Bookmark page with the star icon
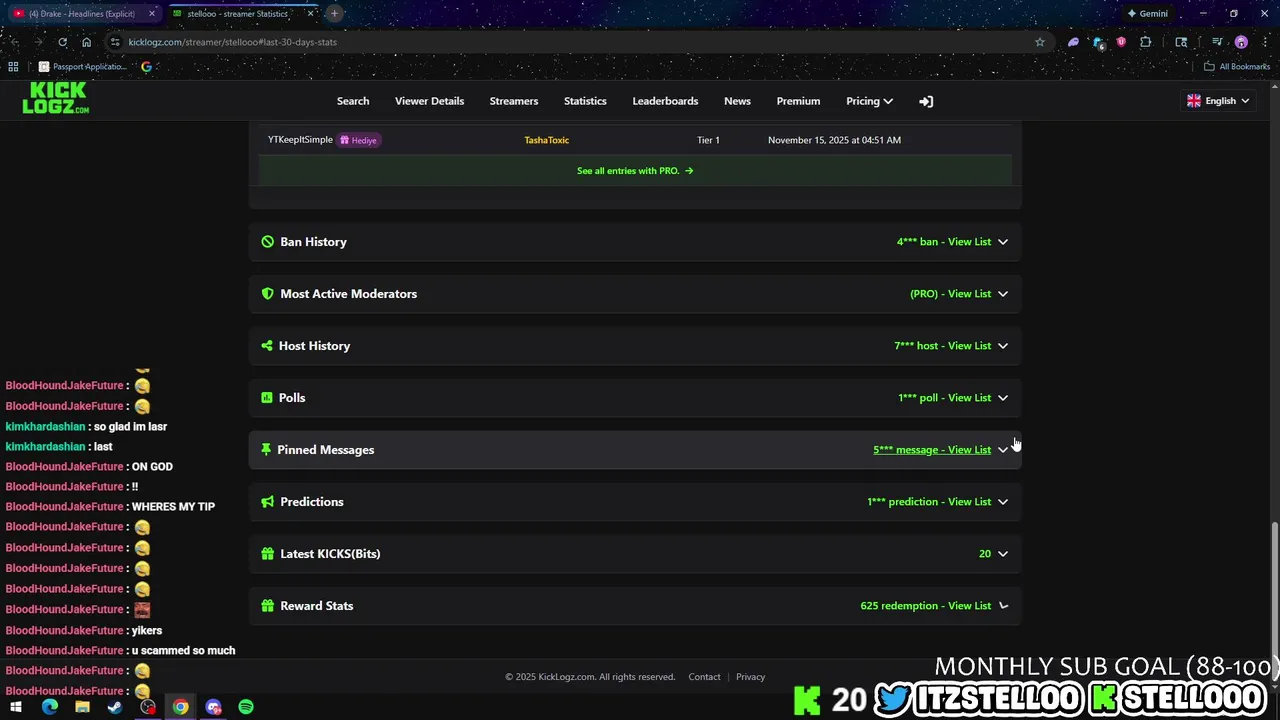 [x=1040, y=42]
